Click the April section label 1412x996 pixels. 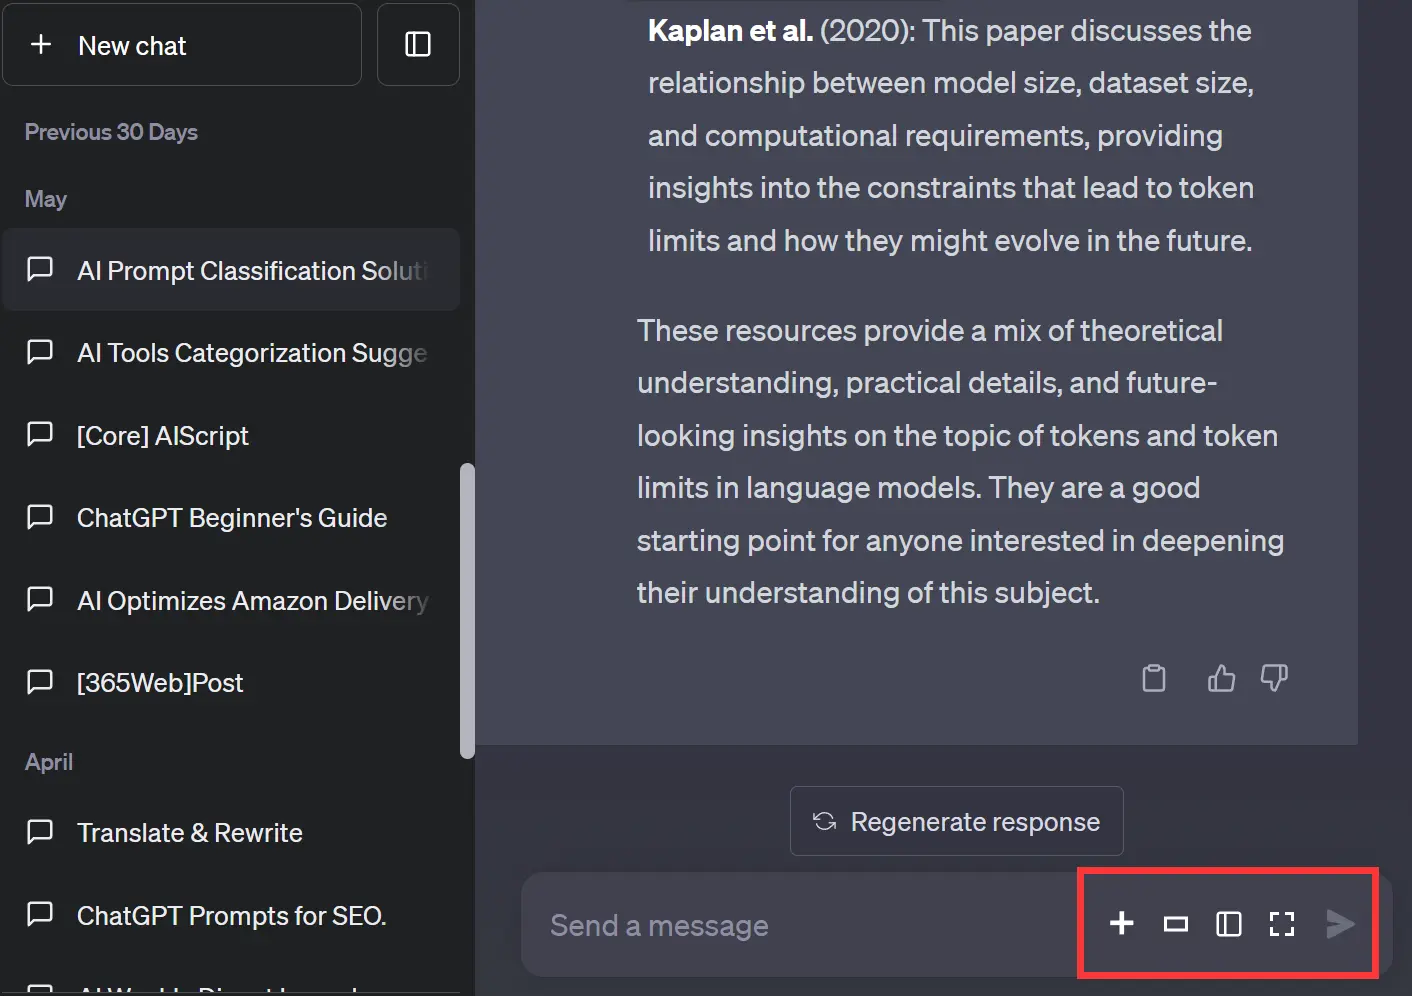[x=49, y=762]
